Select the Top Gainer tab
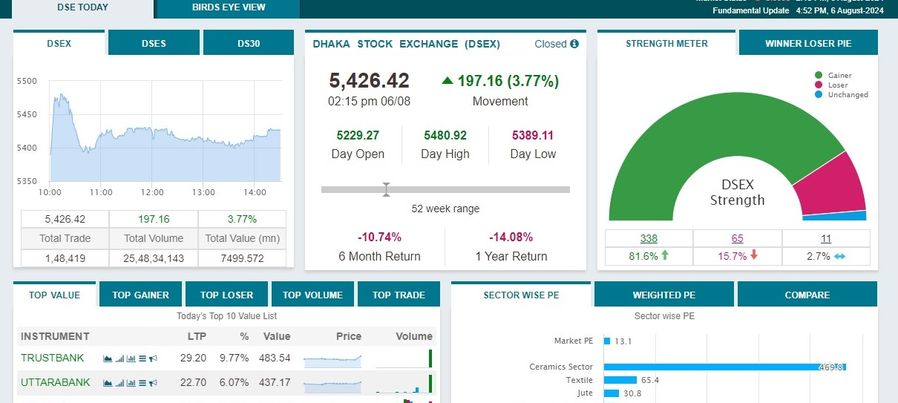 140,295
